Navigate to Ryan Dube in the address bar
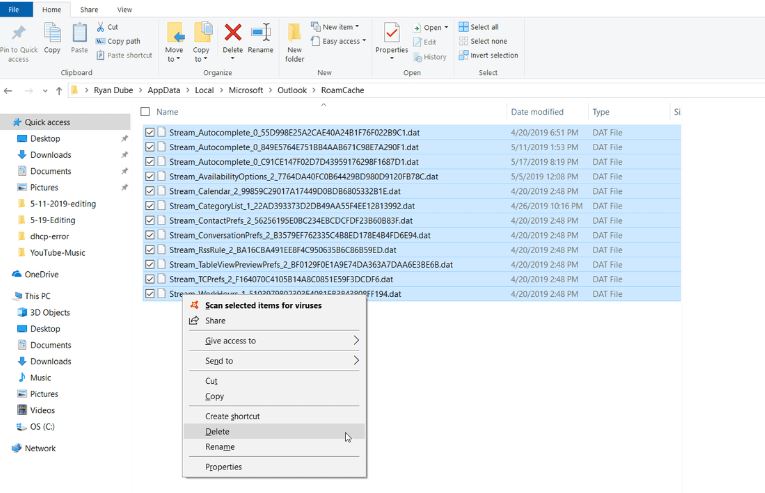The image size is (765, 493). (x=113, y=90)
